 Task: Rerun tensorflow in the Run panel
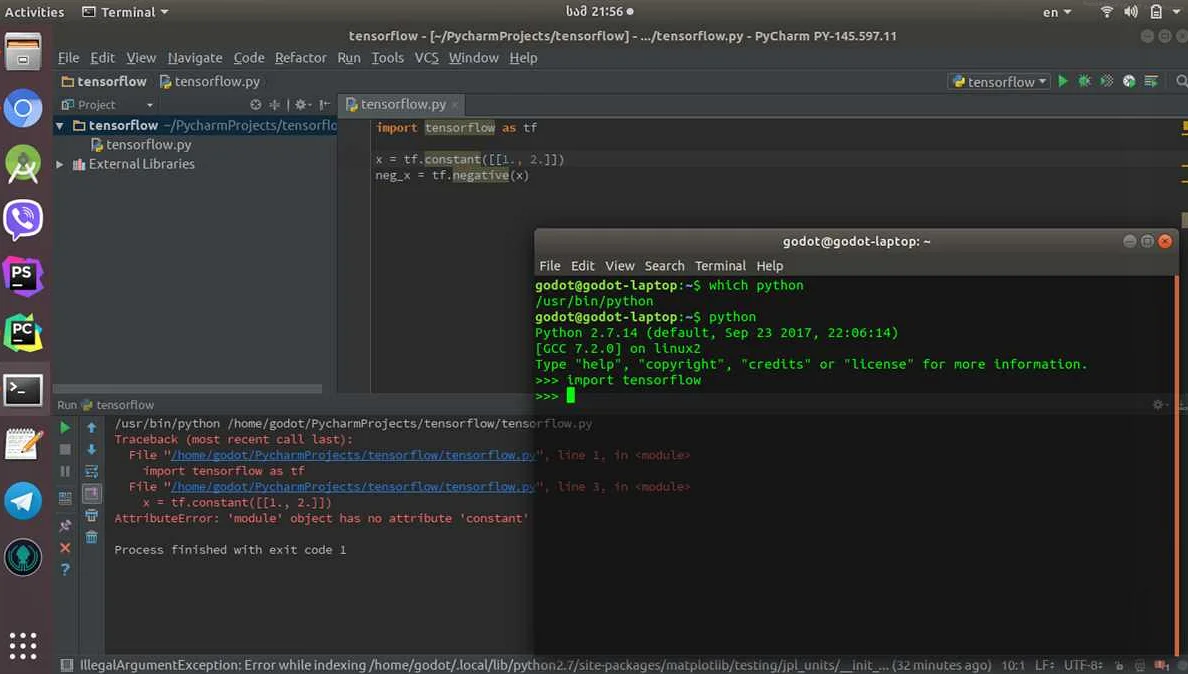click(65, 428)
